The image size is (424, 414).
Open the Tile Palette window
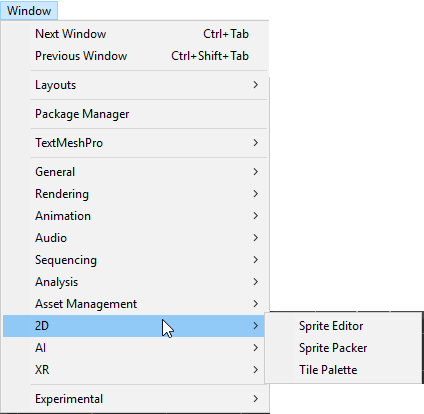pos(343,370)
